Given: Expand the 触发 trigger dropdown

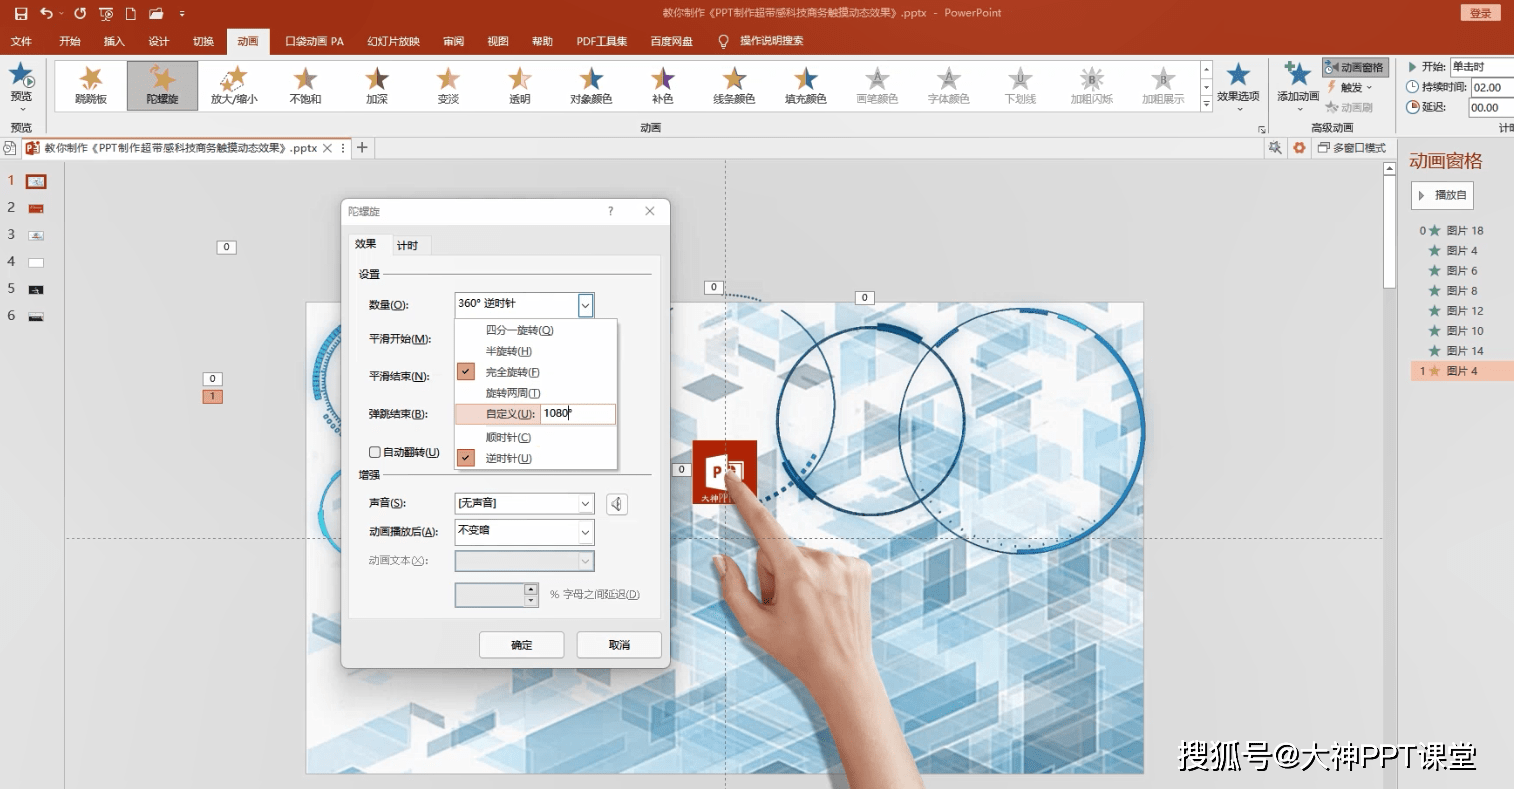Looking at the screenshot, I should pos(1351,88).
